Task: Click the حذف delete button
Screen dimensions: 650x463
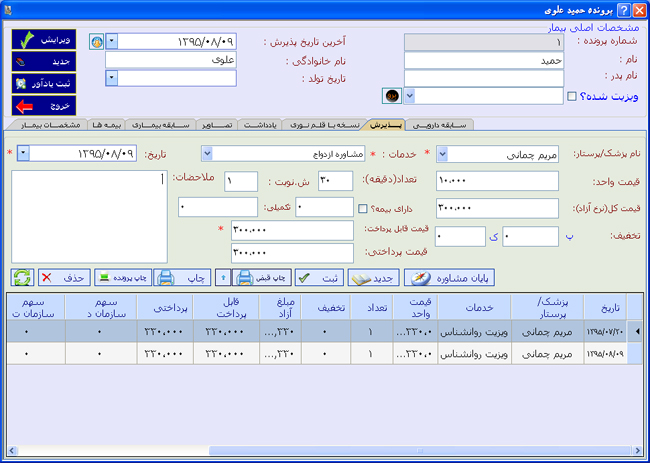Action: click(64, 277)
